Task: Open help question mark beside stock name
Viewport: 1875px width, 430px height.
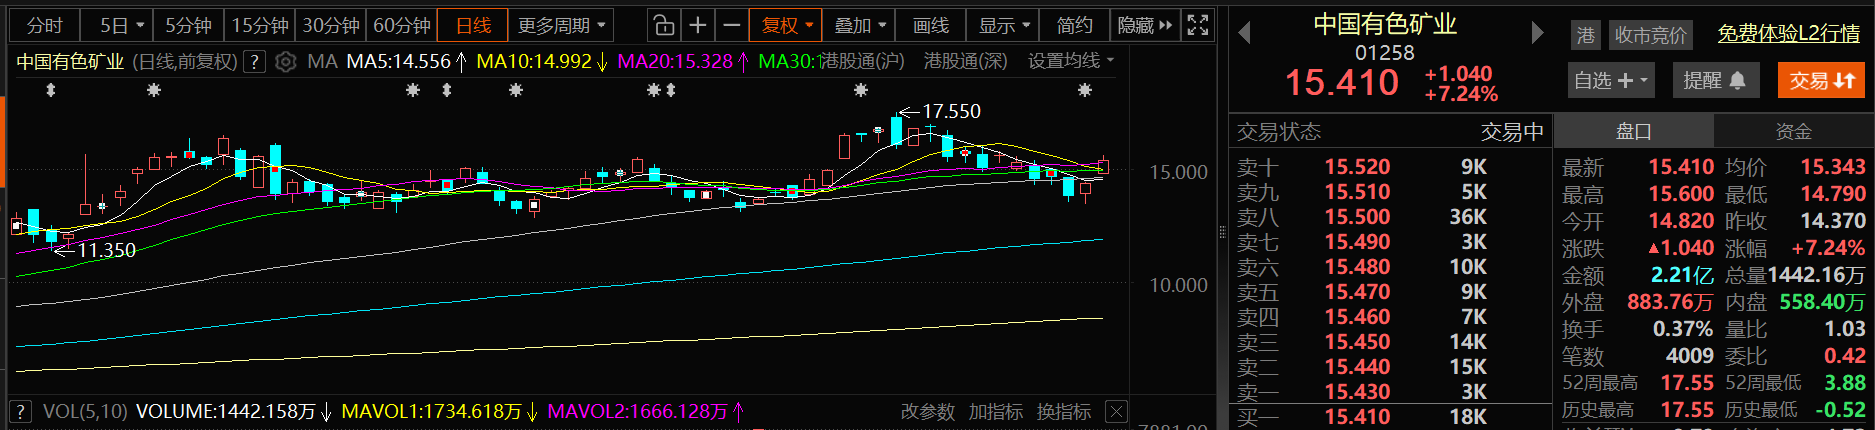Action: (x=255, y=62)
